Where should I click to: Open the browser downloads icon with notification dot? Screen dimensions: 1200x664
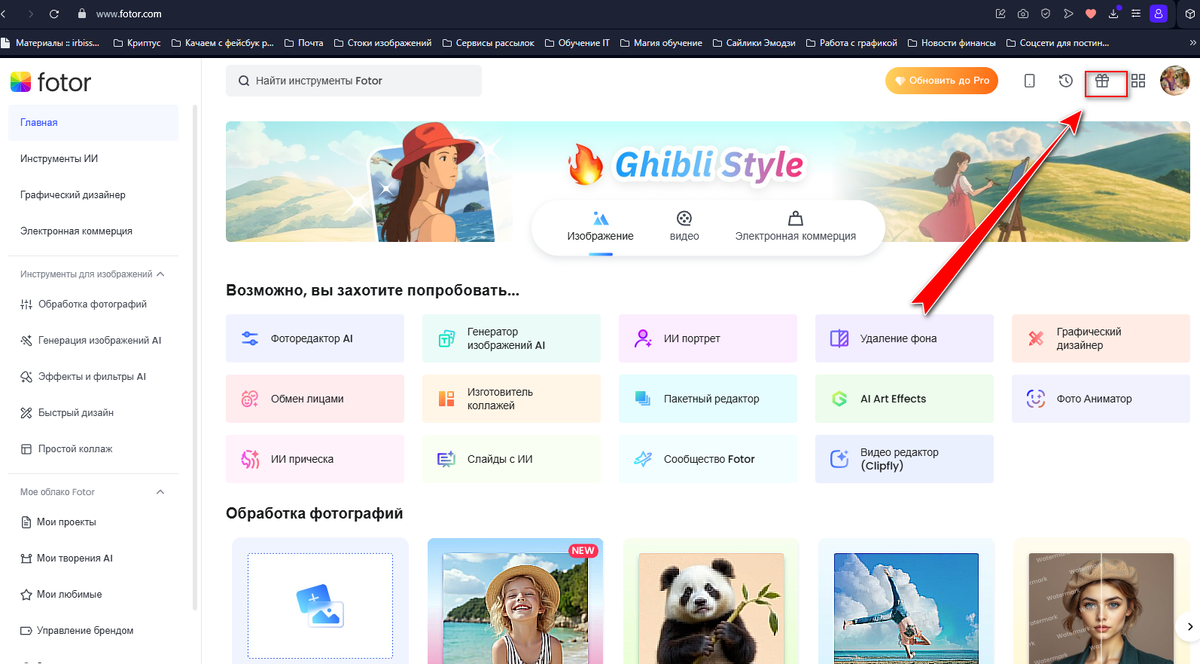(1112, 14)
